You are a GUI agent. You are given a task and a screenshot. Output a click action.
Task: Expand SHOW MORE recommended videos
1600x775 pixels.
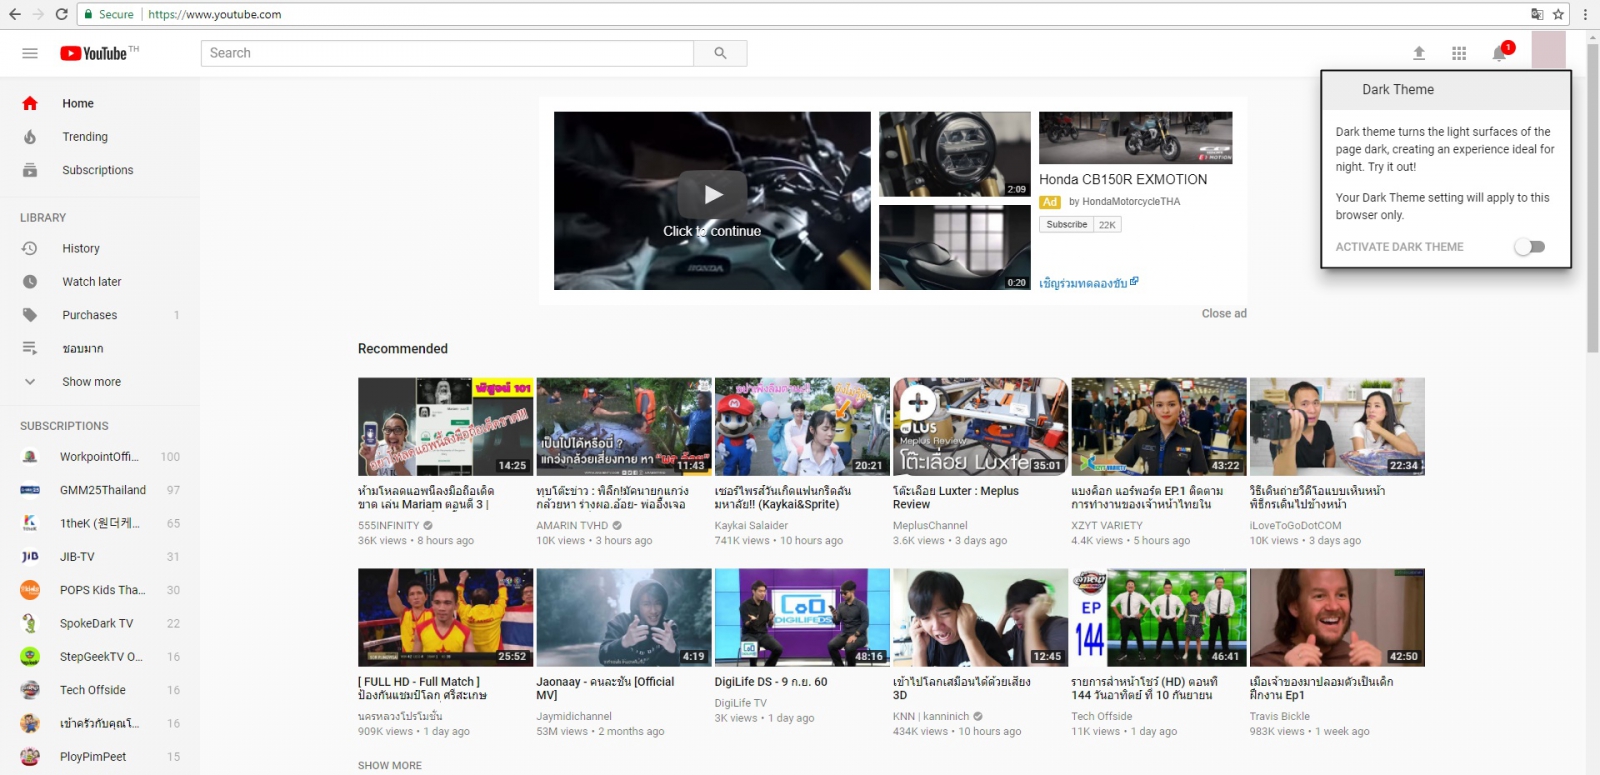point(390,766)
